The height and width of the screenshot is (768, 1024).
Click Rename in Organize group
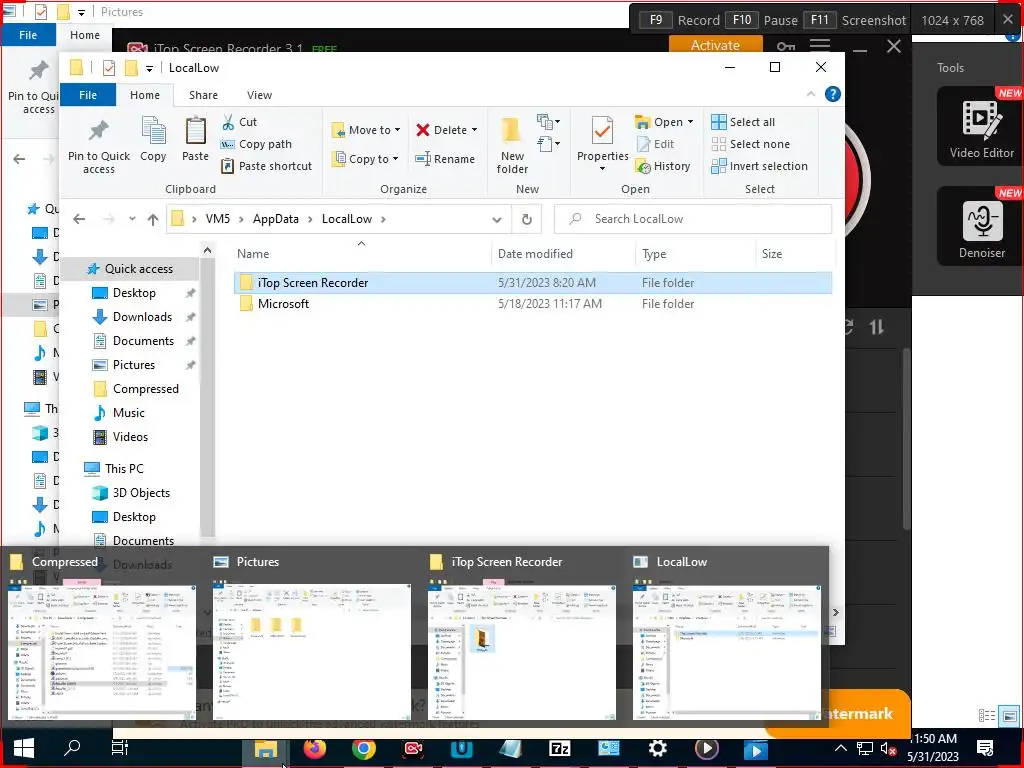coord(445,159)
